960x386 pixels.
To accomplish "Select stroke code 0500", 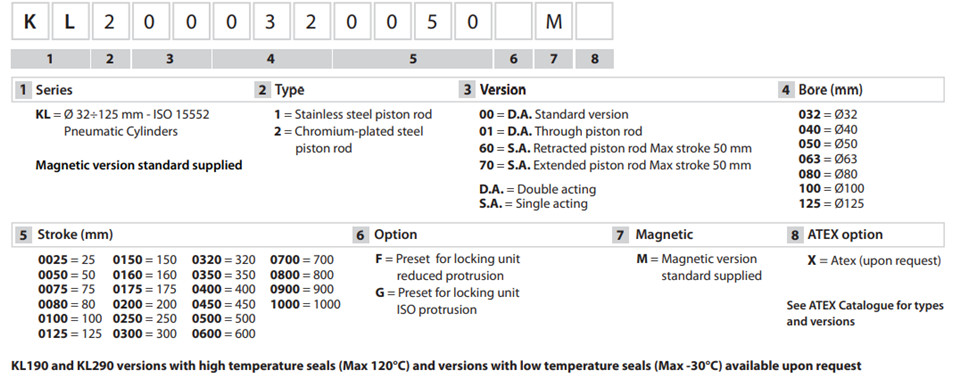I will (x=223, y=319).
